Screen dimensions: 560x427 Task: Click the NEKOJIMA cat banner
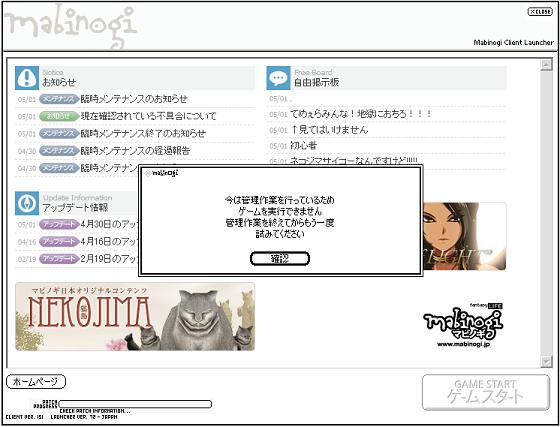(135, 316)
